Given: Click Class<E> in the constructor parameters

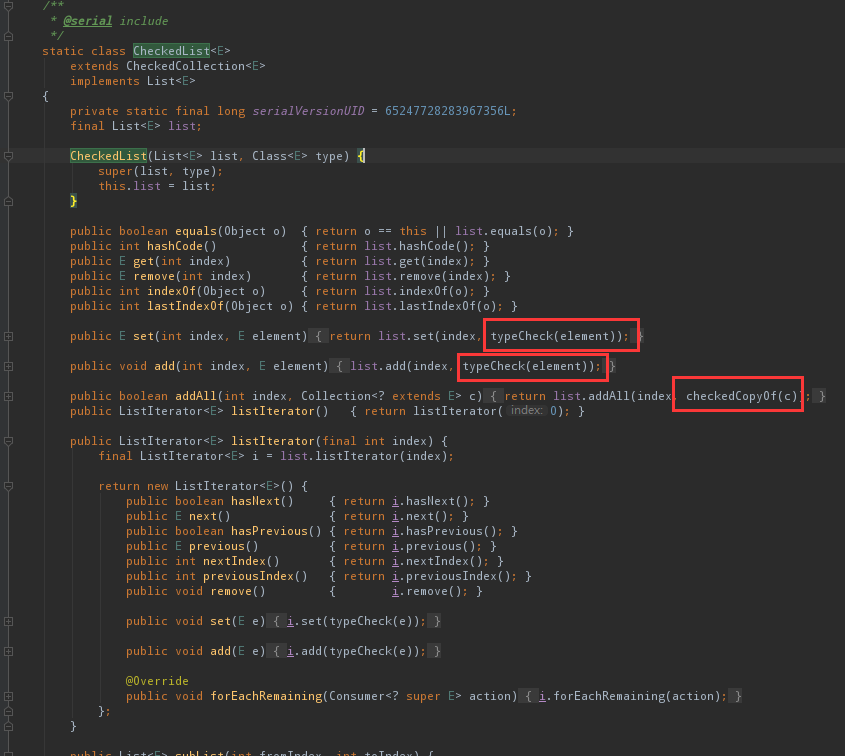Looking at the screenshot, I should (x=280, y=156).
